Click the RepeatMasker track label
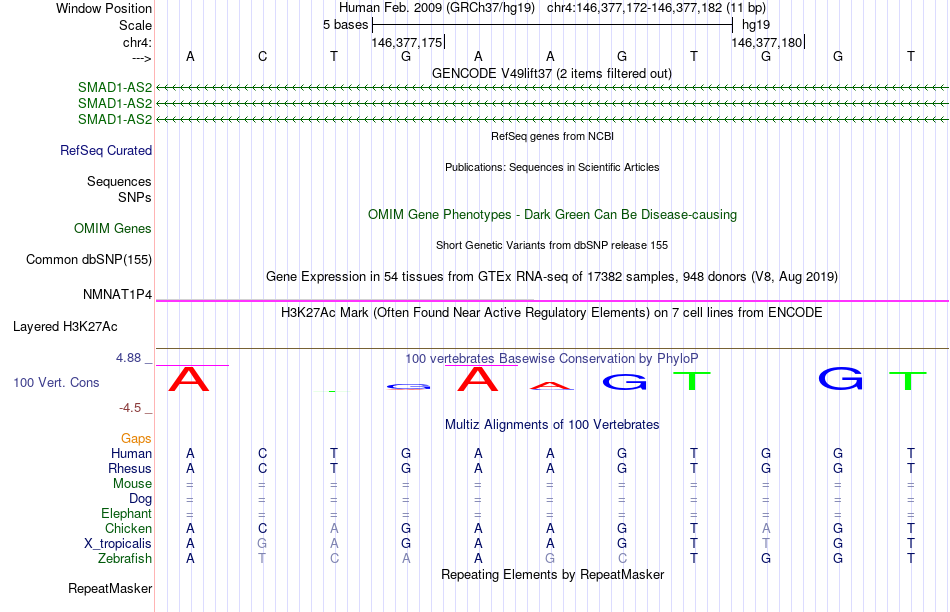Screen dimensions: 950x612 click(110, 588)
